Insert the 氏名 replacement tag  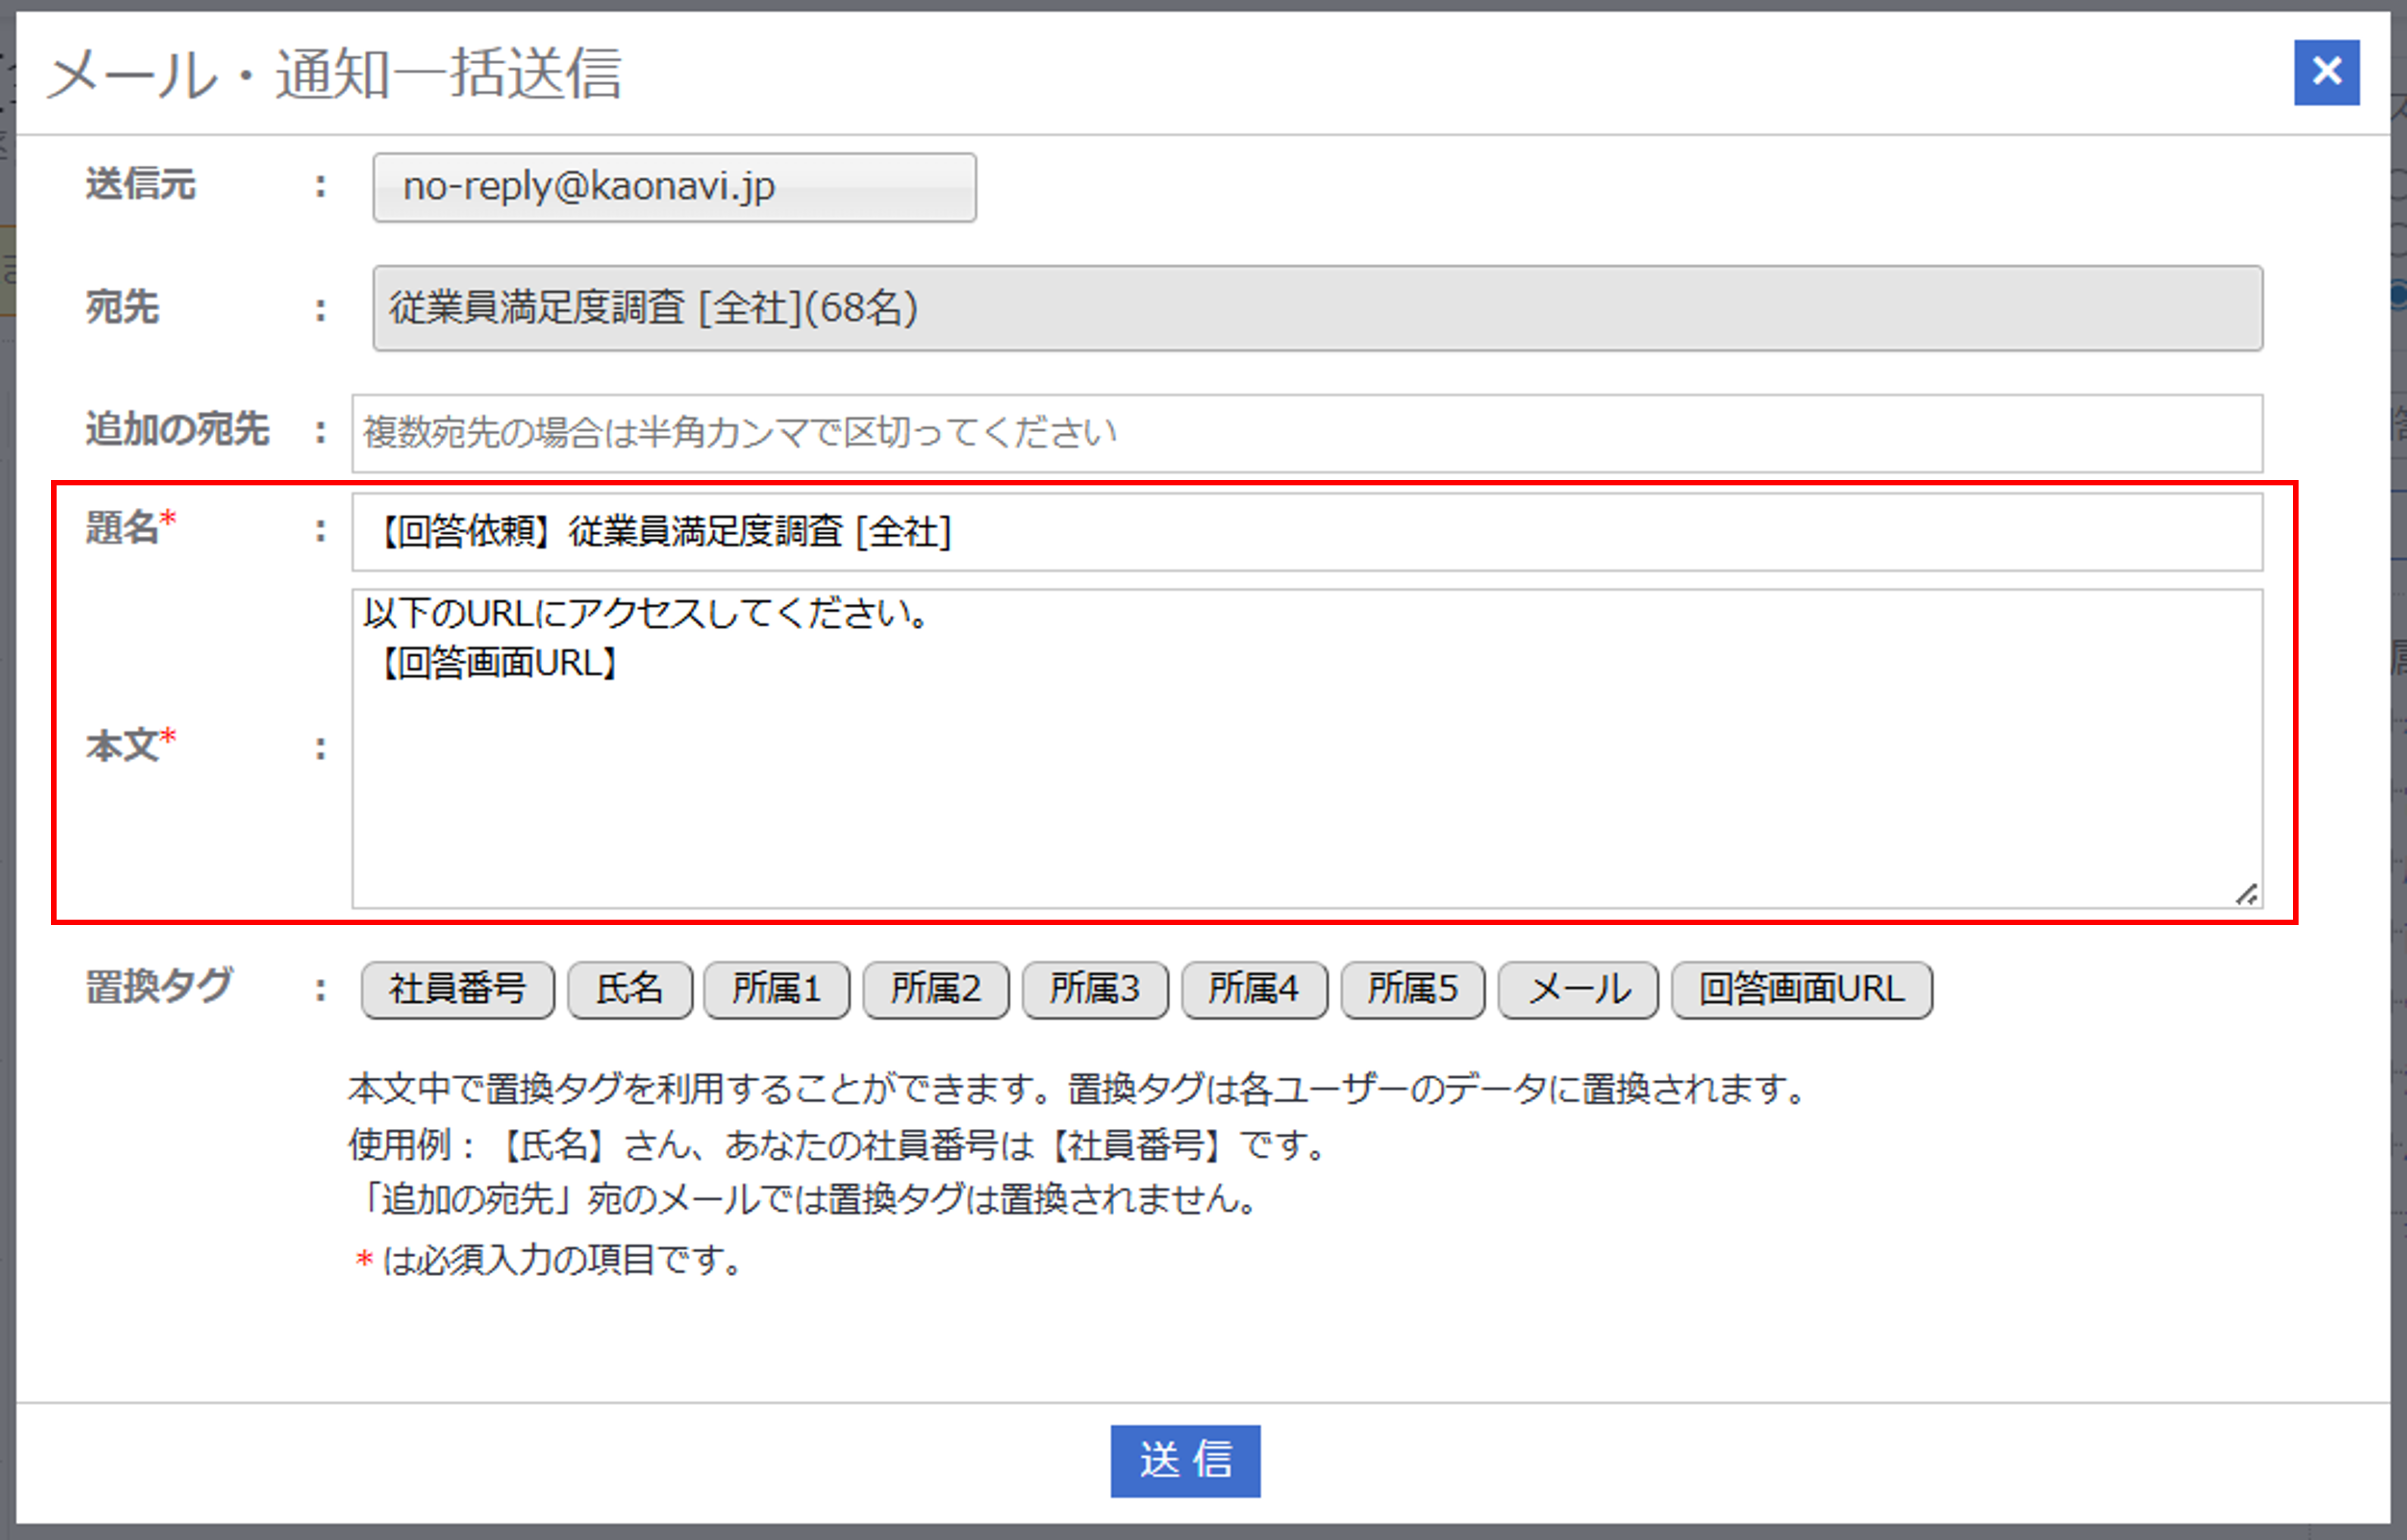pyautogui.click(x=630, y=990)
